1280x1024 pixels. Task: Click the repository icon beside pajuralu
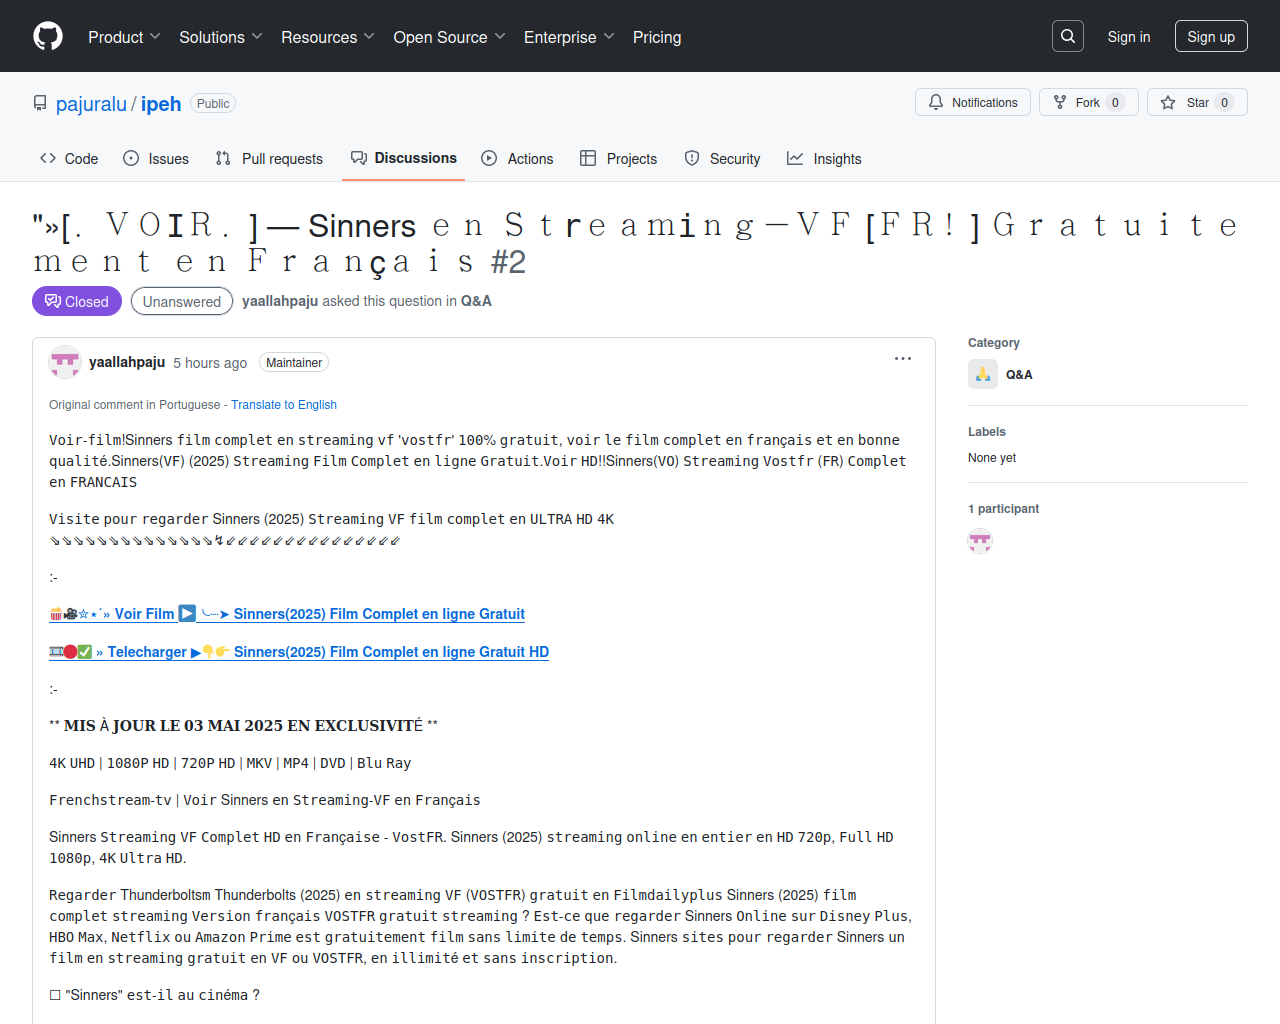click(40, 103)
